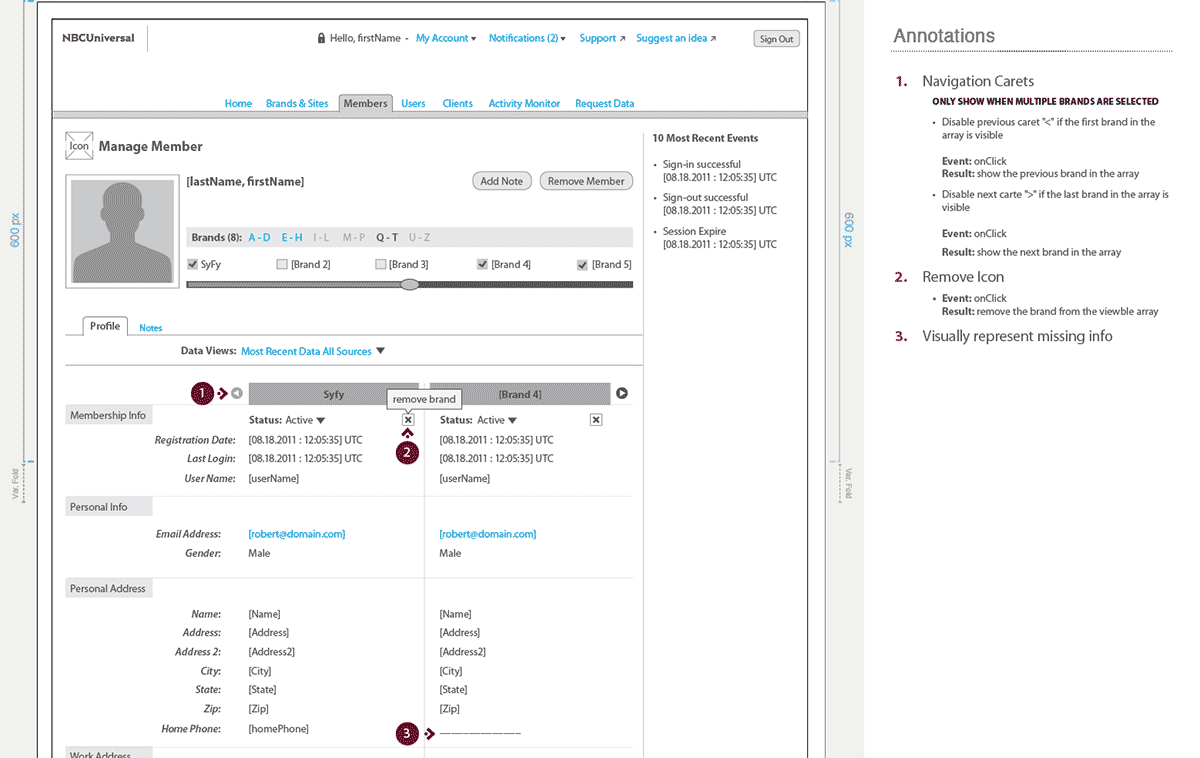Open the My Account dropdown
This screenshot has width=1200, height=758.
click(446, 39)
